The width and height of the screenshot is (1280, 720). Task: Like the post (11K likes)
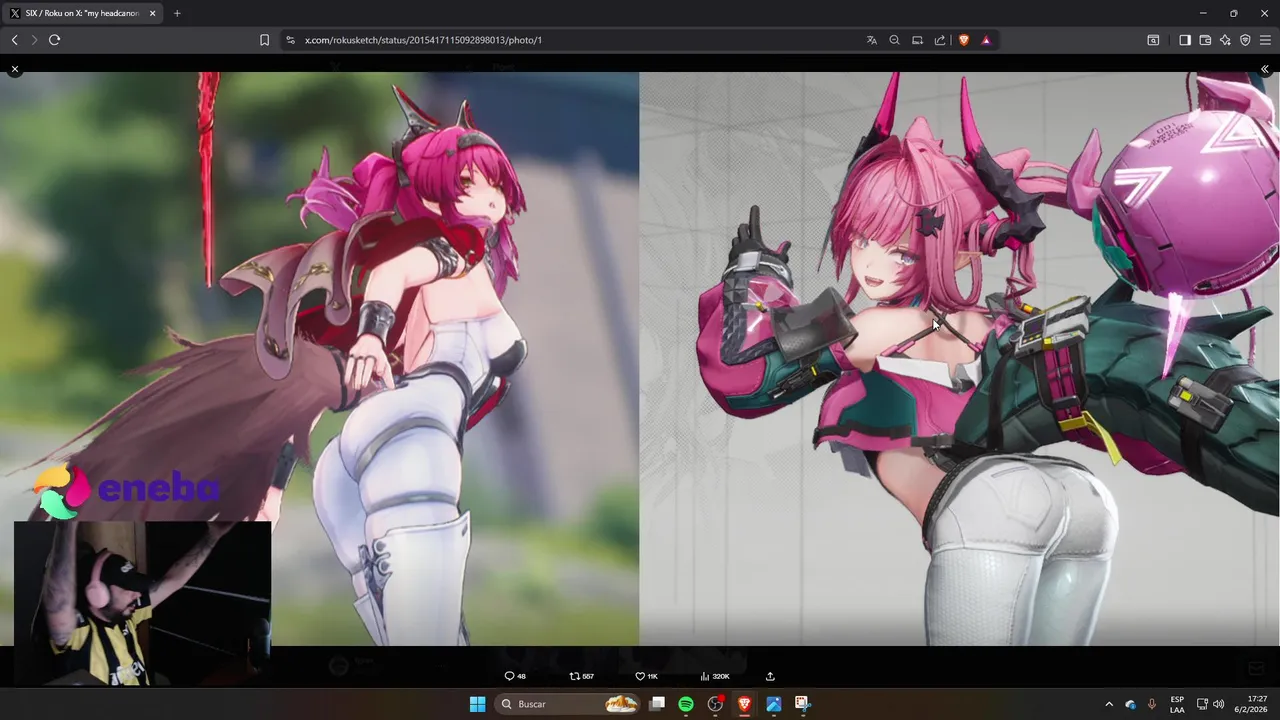647,676
